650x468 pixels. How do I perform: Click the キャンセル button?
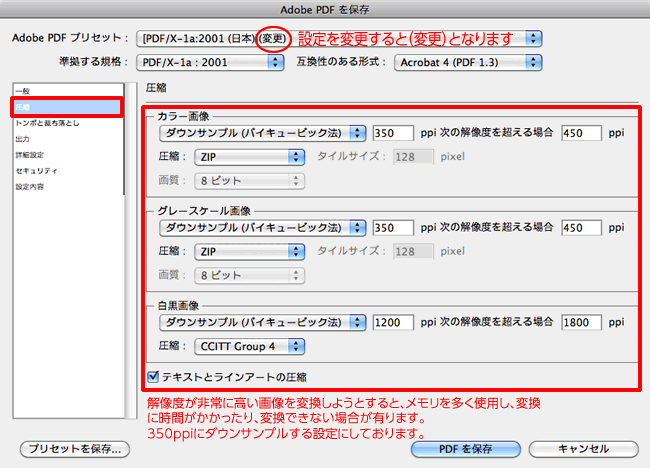[x=583, y=449]
